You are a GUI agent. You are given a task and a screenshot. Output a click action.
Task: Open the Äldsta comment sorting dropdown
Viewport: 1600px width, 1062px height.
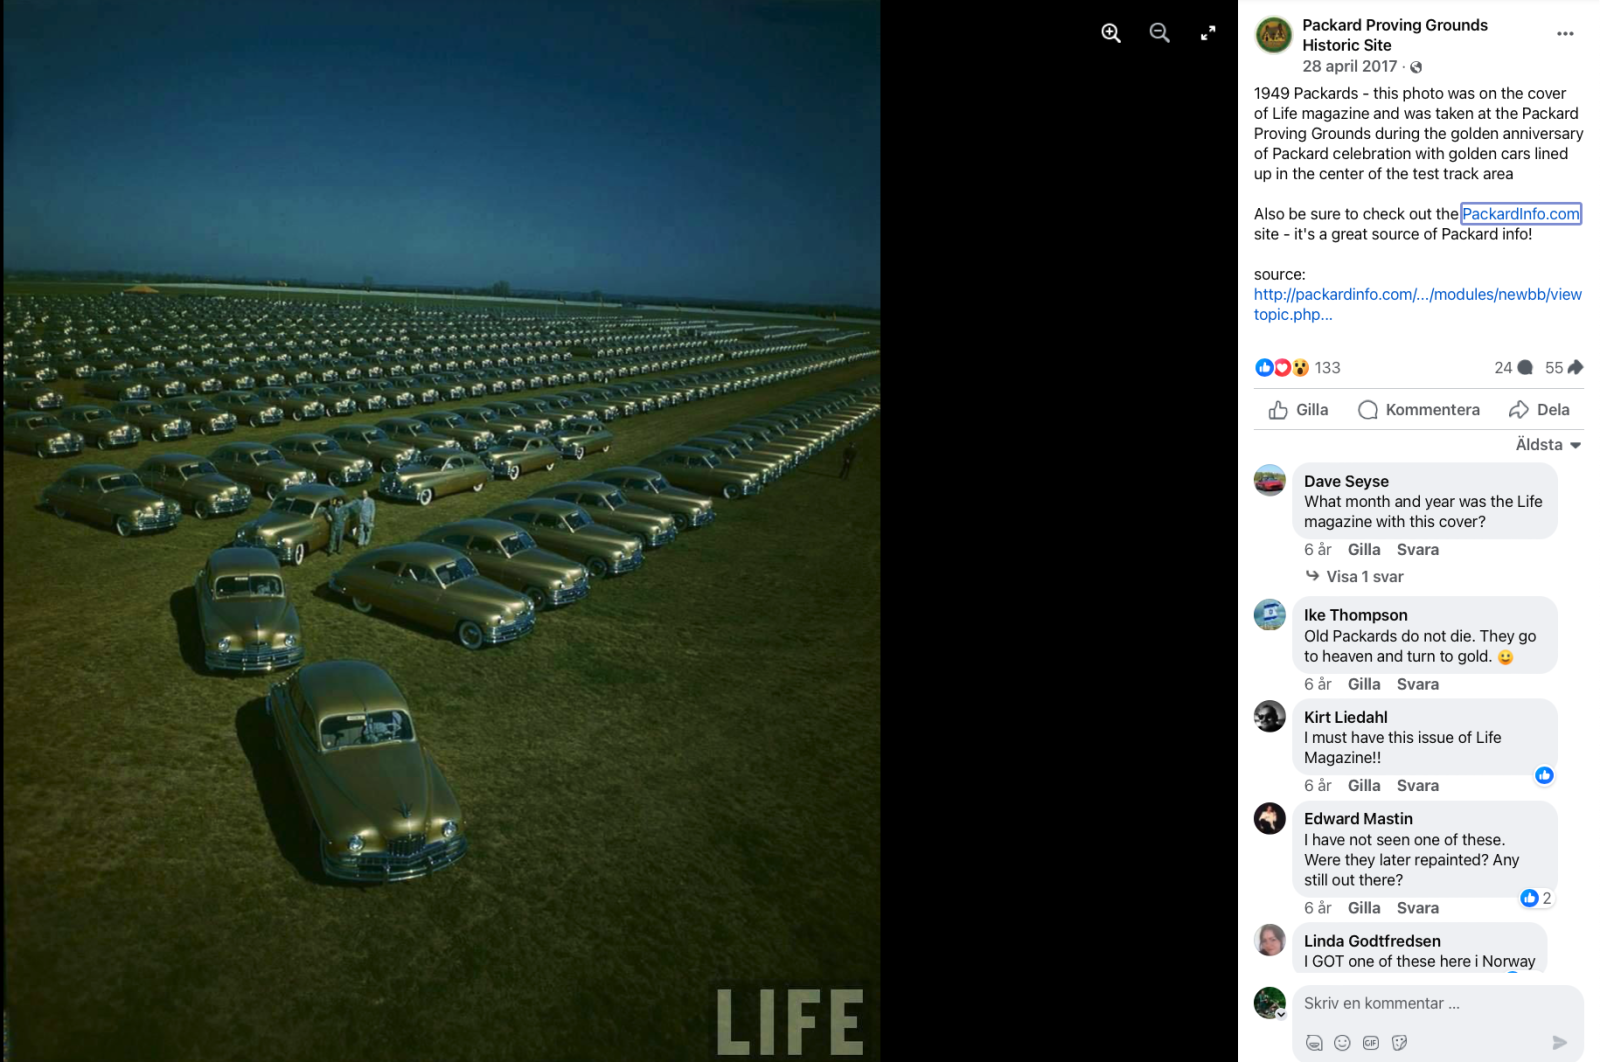point(1548,445)
